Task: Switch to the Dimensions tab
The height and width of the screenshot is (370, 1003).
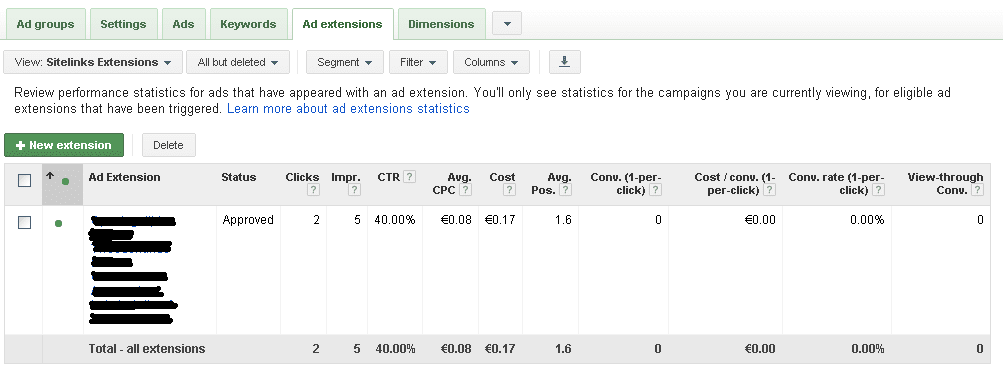Action: 441,24
